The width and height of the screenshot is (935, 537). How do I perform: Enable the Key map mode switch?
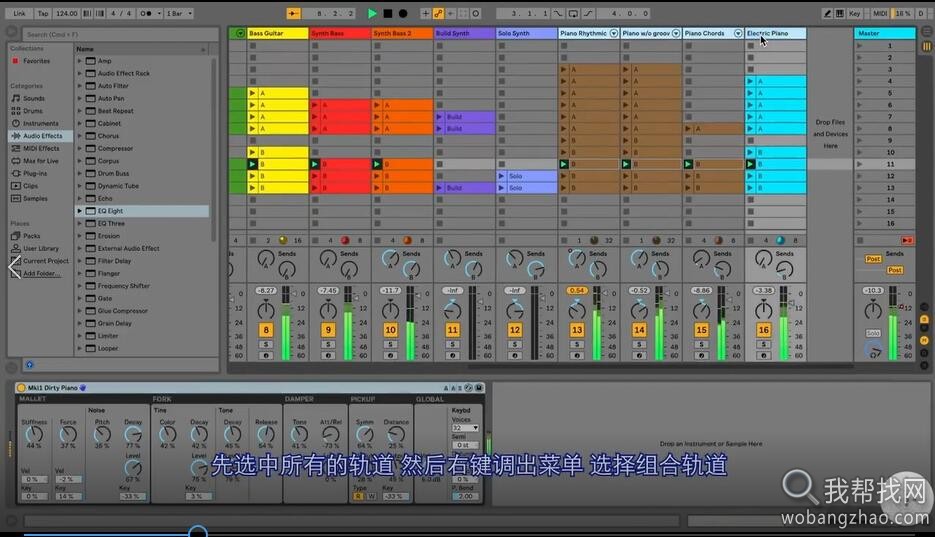pyautogui.click(x=854, y=13)
